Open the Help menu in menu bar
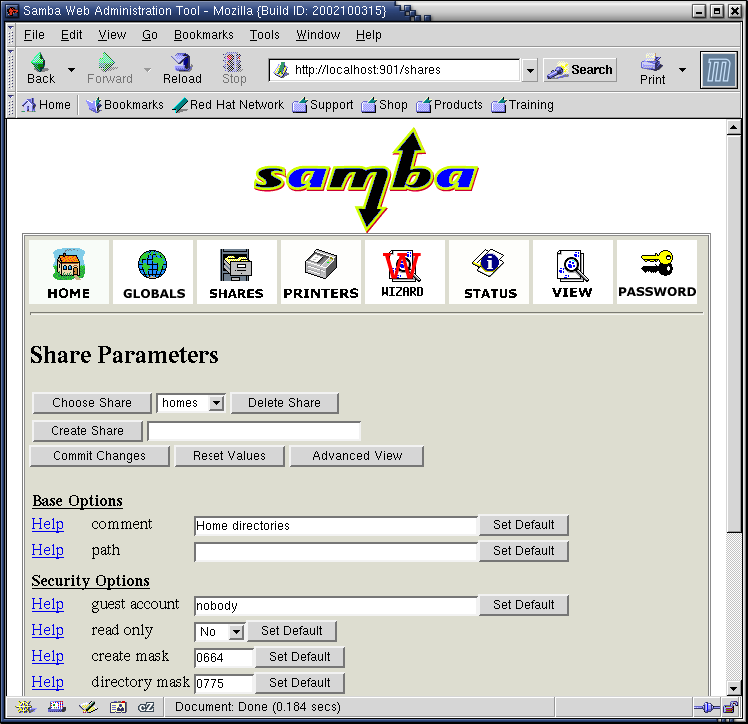Image resolution: width=748 pixels, height=724 pixels. [x=369, y=35]
